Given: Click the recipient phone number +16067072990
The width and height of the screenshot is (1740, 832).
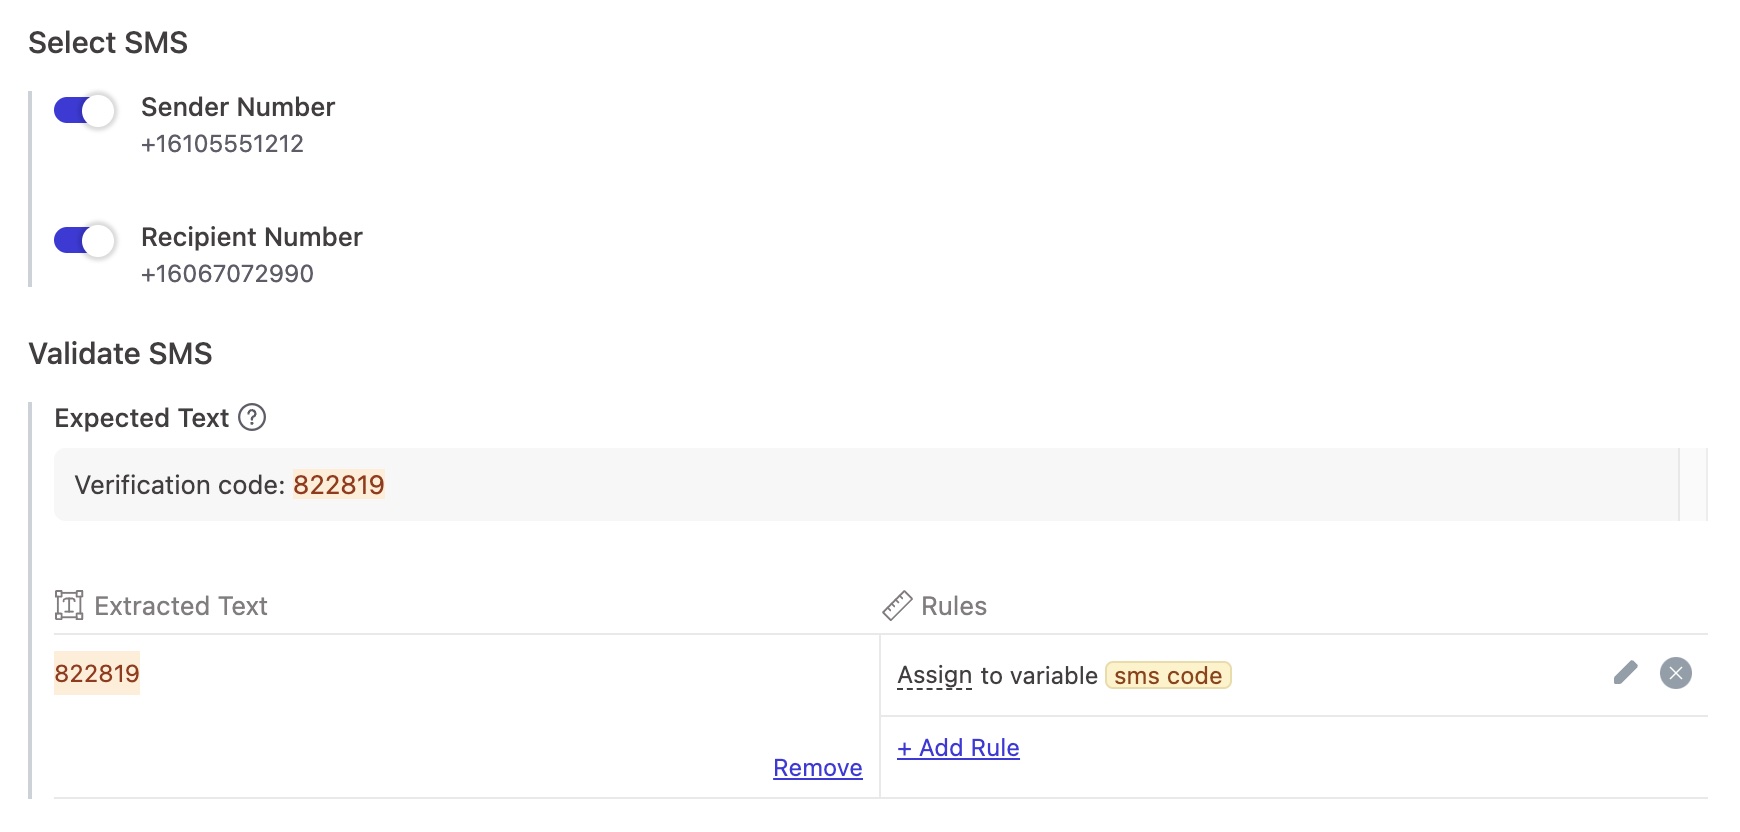Looking at the screenshot, I should 227,274.
